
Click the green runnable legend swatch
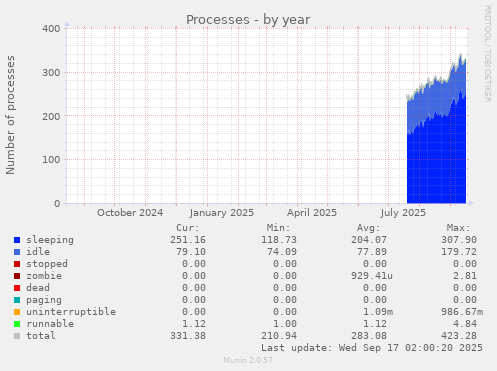[17, 324]
